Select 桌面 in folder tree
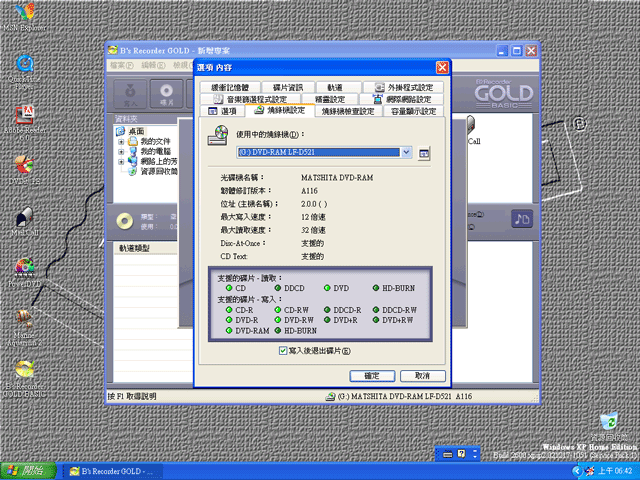Viewport: 640px width, 480px height. coord(136,131)
